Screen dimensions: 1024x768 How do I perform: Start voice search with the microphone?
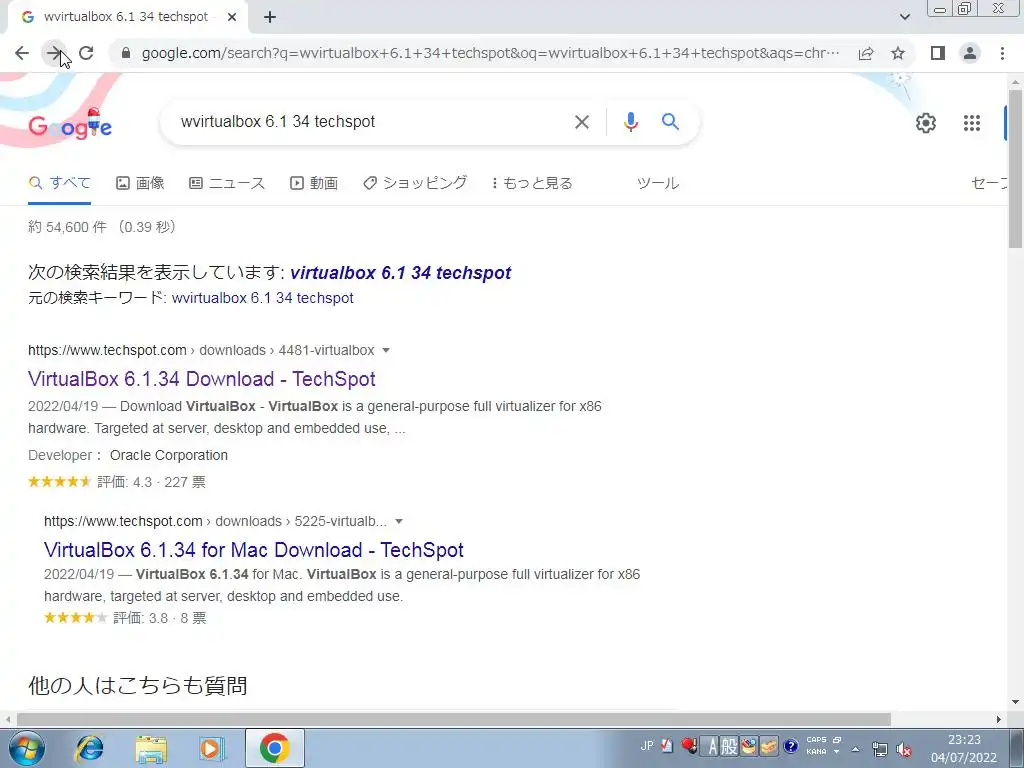point(630,121)
